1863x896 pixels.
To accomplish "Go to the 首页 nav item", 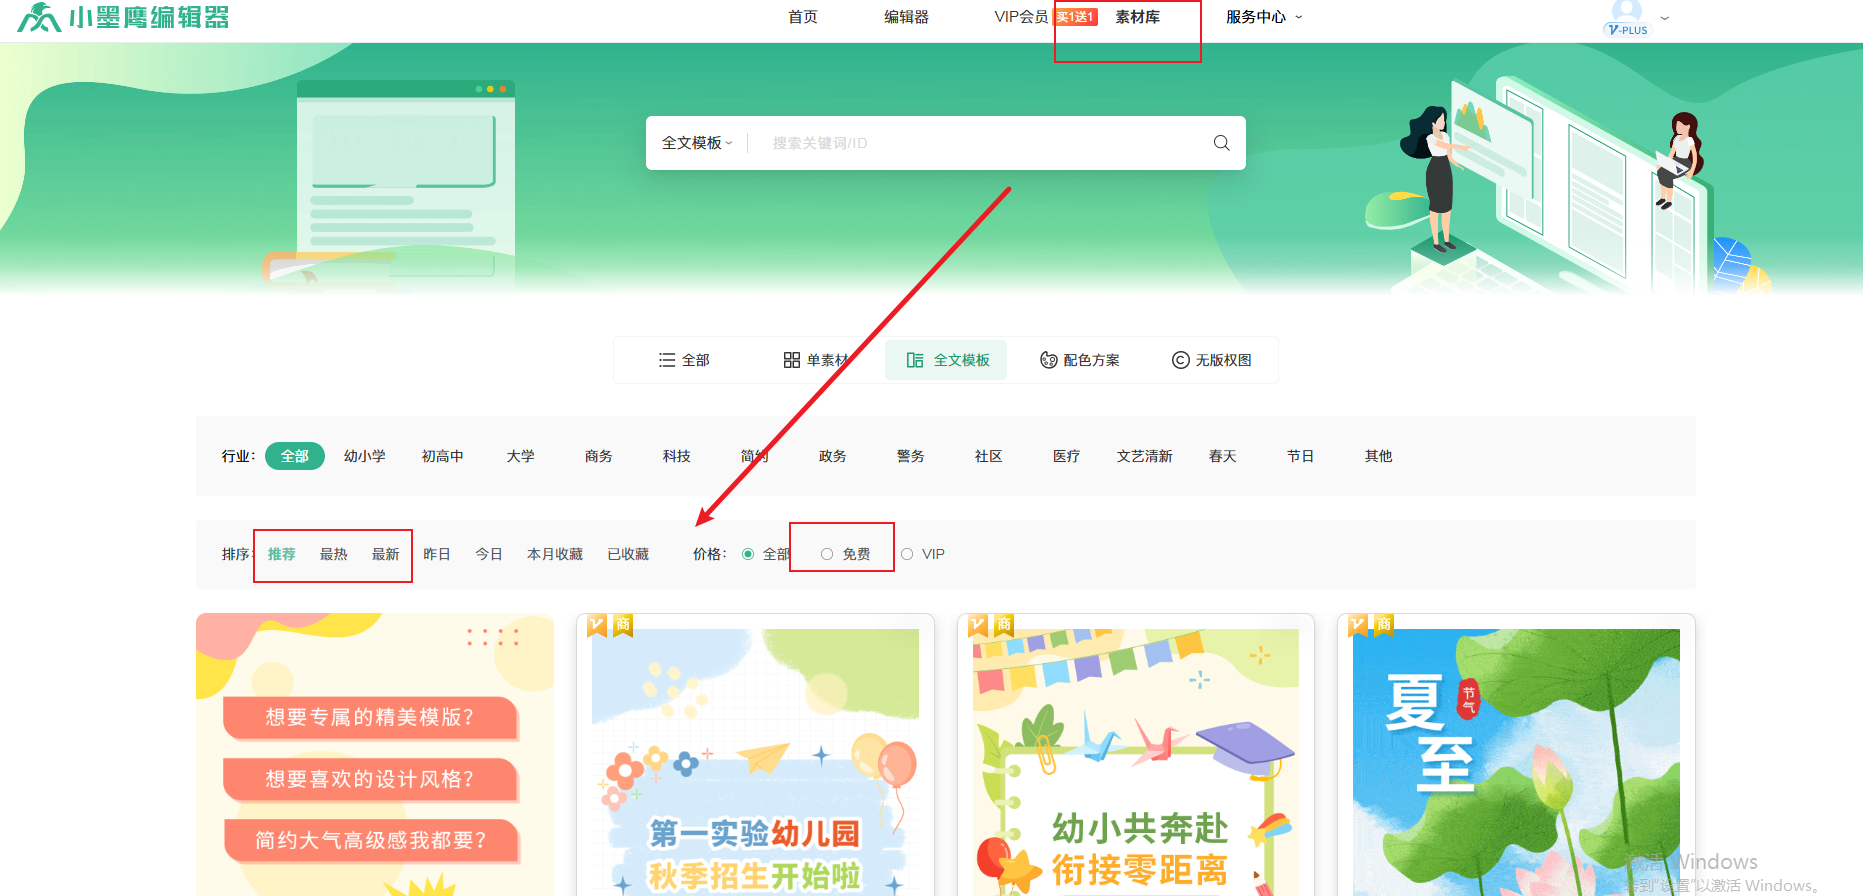I will (x=803, y=17).
